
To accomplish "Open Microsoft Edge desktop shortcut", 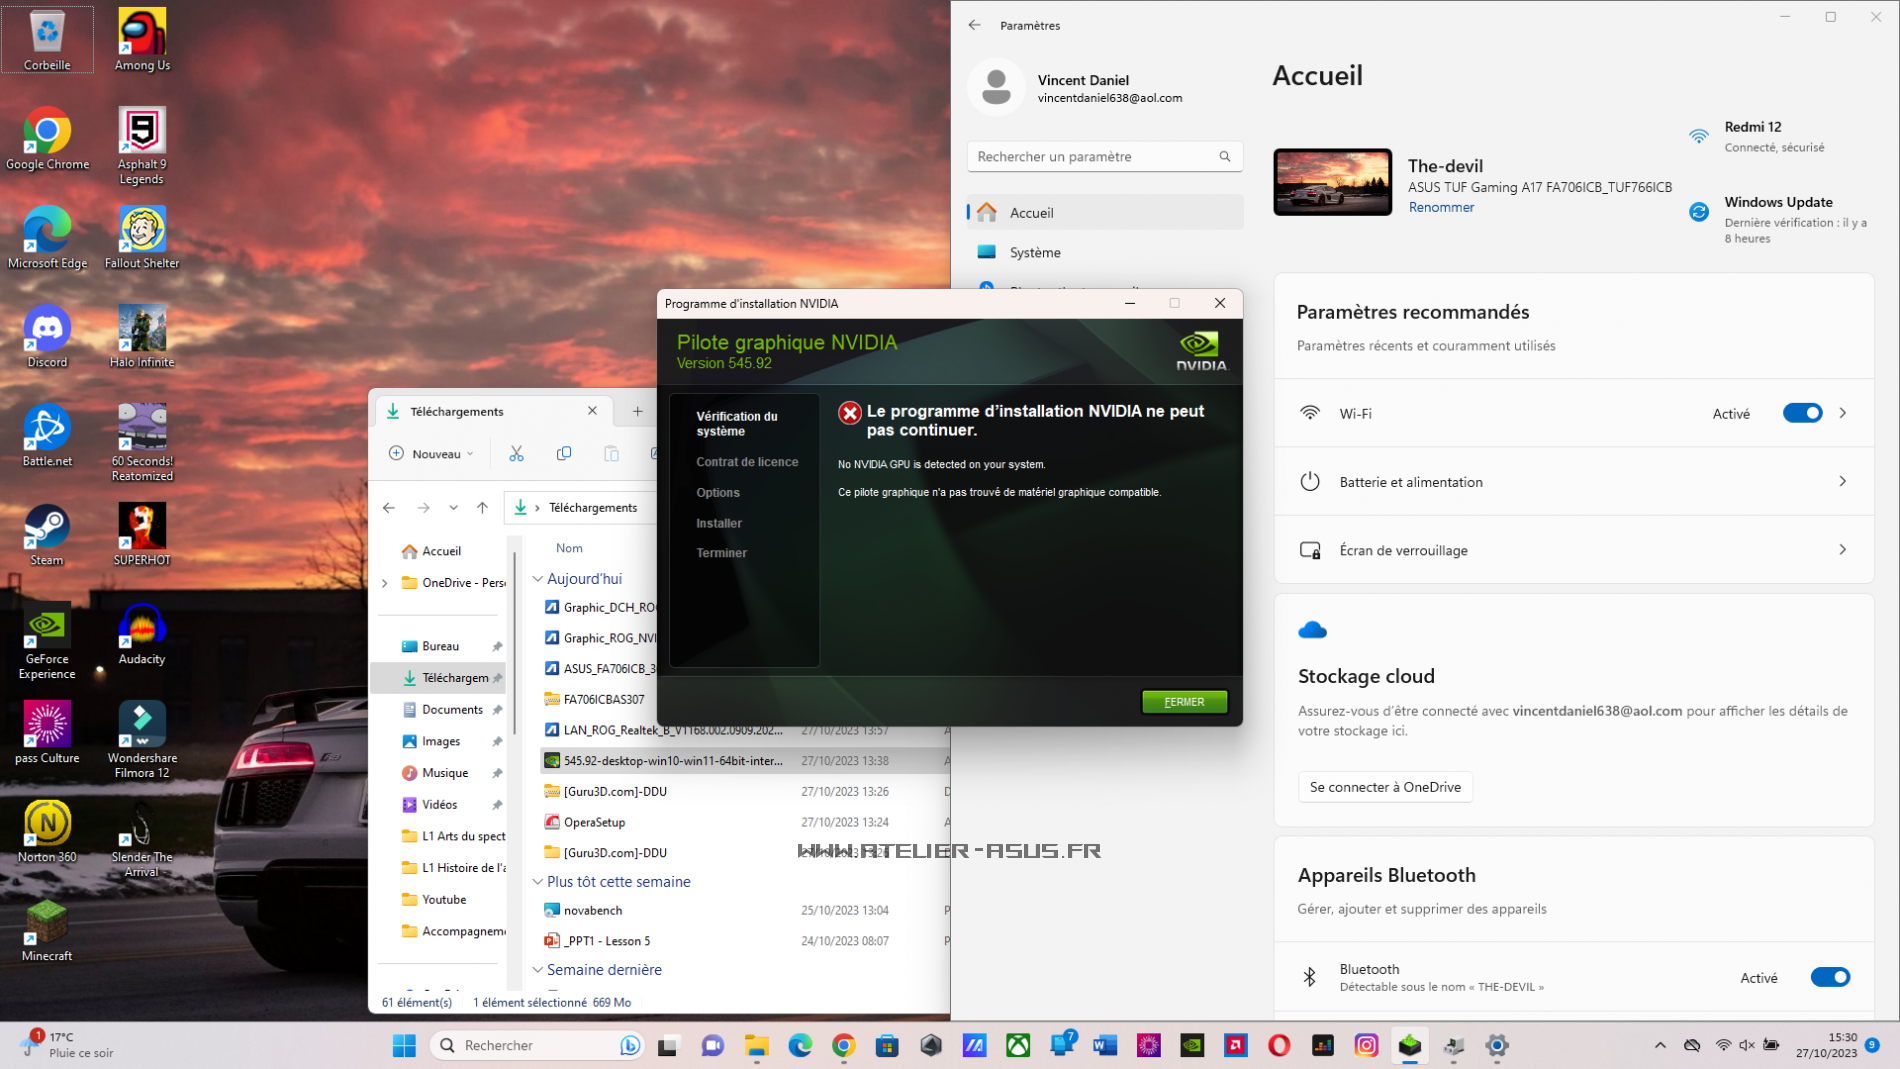I will click(x=47, y=238).
